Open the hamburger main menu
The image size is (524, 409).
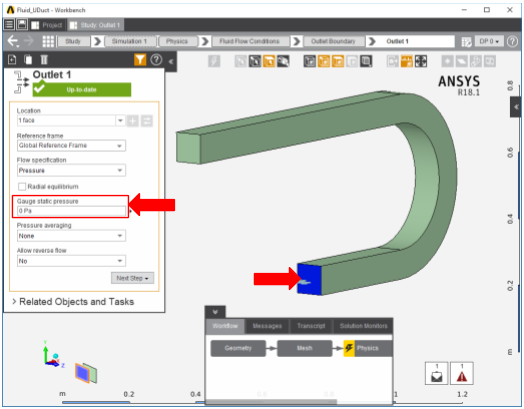click(x=9, y=25)
